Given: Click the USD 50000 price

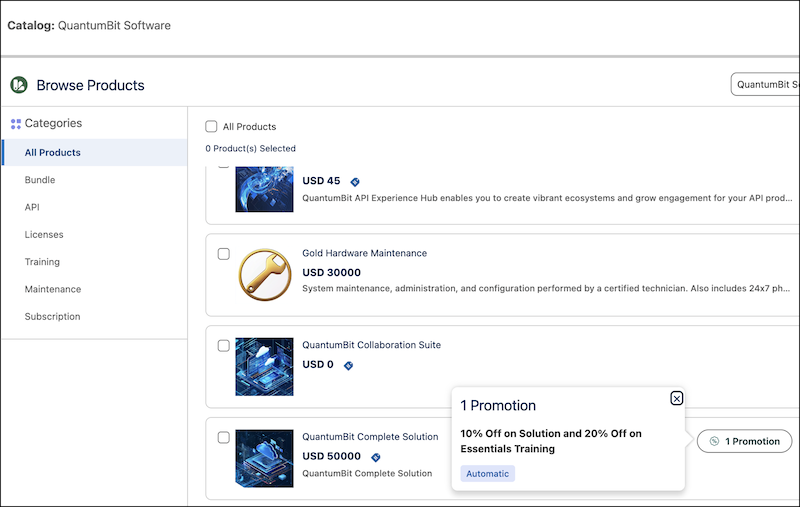Looking at the screenshot, I should [332, 456].
